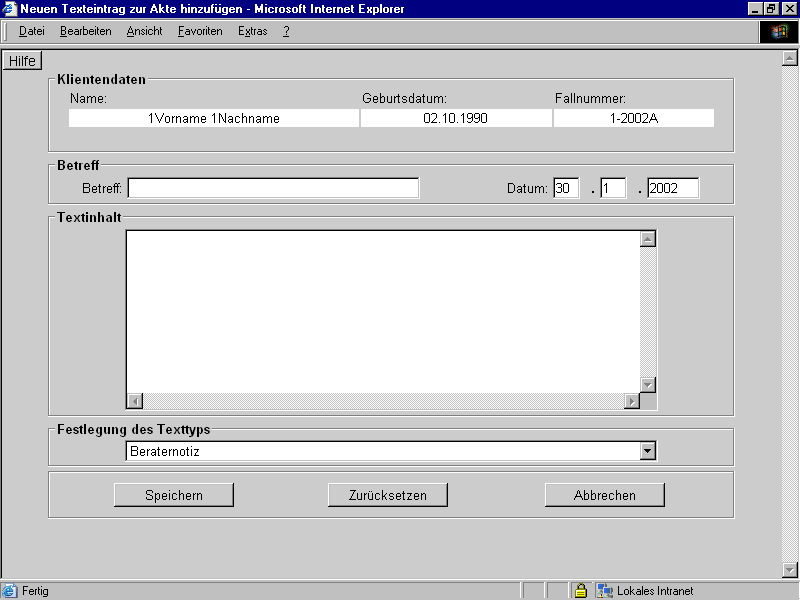This screenshot has height=600, width=800.
Task: Click the Textinhalt scrollbar down arrow
Action: click(x=647, y=385)
